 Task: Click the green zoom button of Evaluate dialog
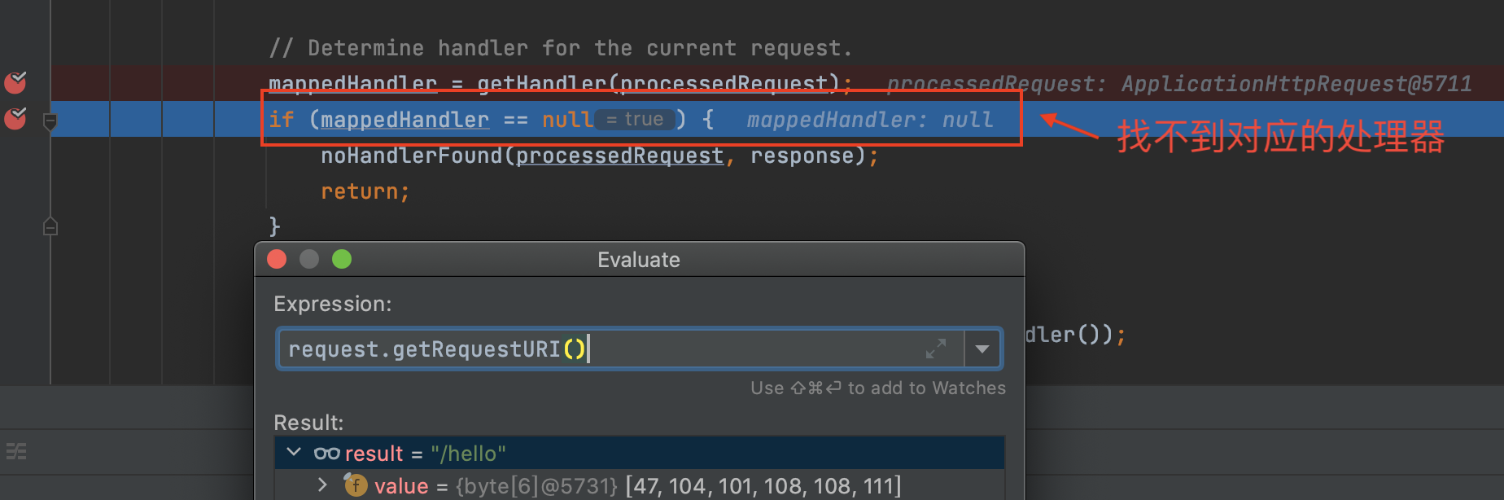point(342,260)
